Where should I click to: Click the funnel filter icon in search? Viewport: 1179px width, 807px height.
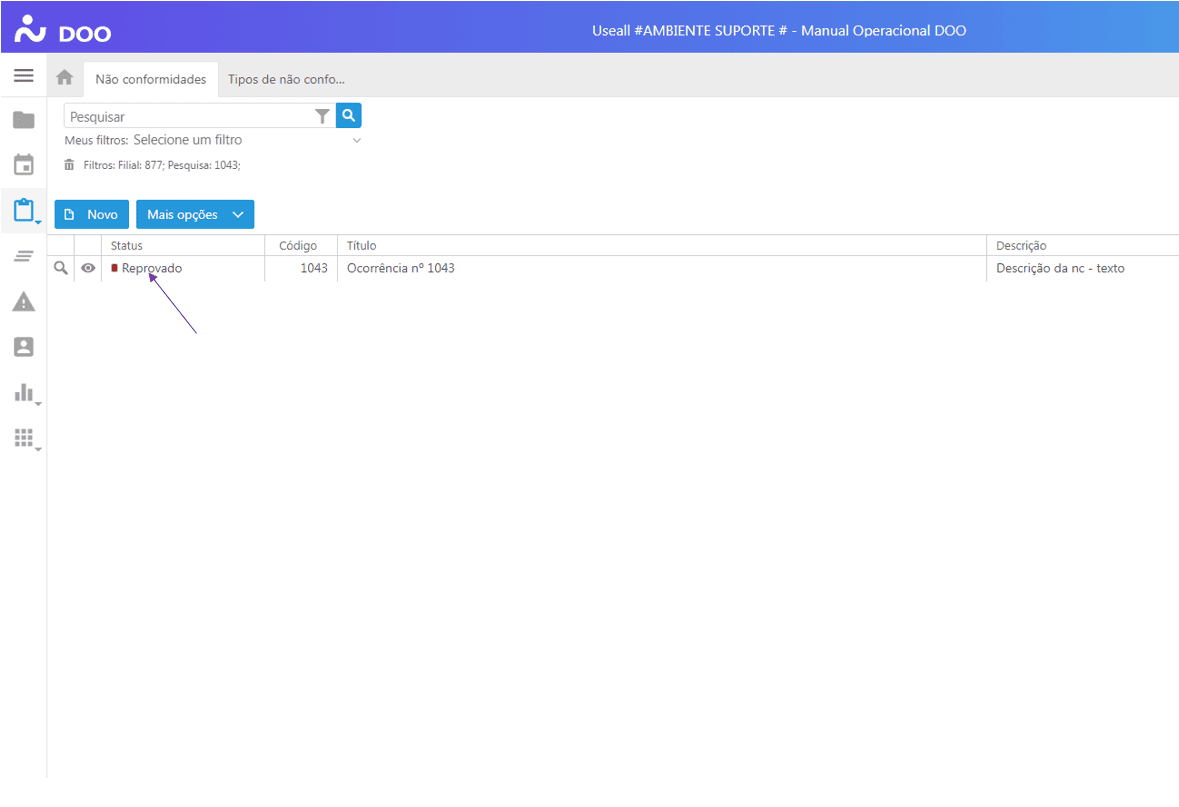point(322,116)
